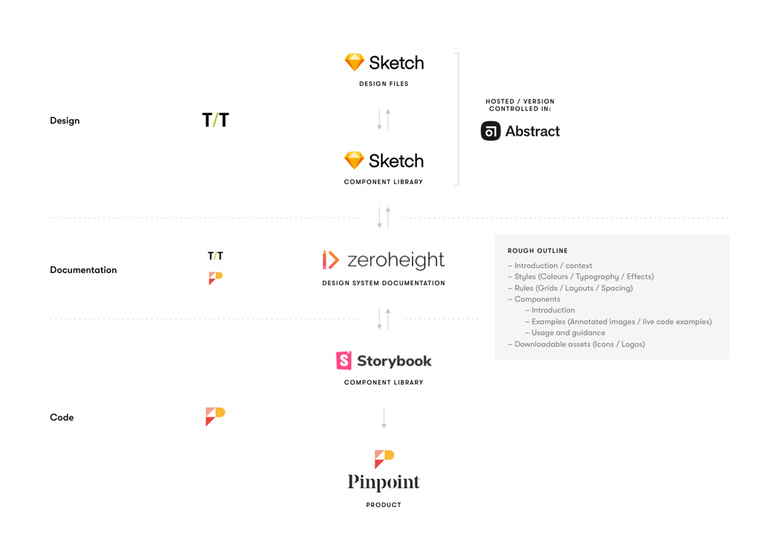Image resolution: width=768 pixels, height=546 pixels.
Task: Click the small Pinpoint icon in Documentation row
Action: 216,278
